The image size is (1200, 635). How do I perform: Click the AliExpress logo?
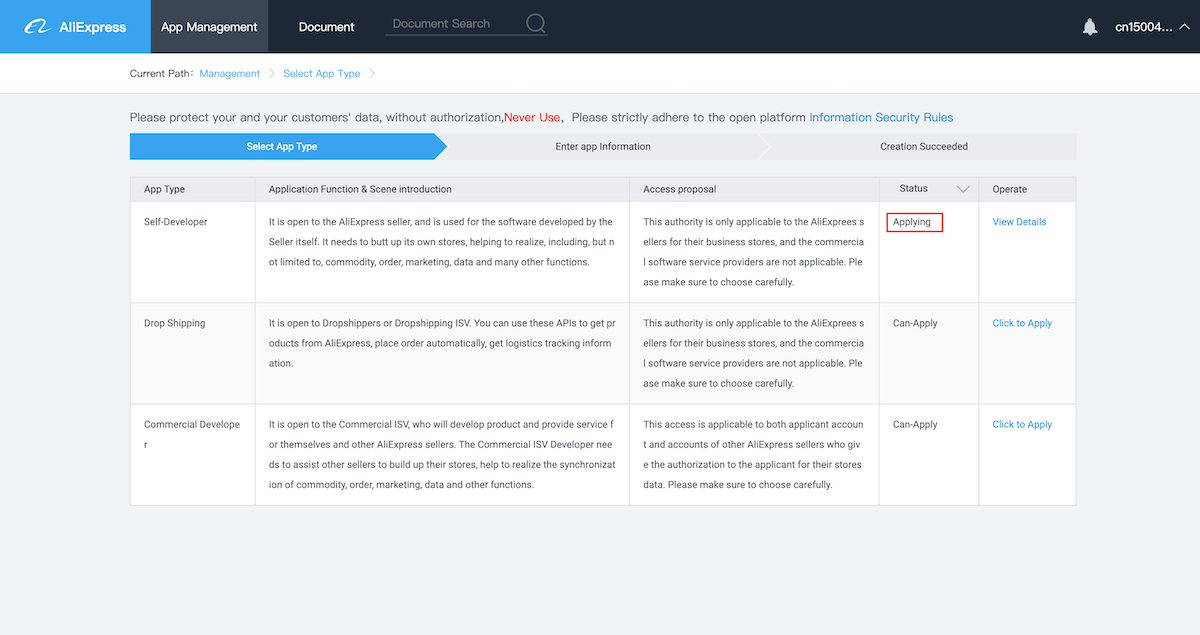coord(75,27)
